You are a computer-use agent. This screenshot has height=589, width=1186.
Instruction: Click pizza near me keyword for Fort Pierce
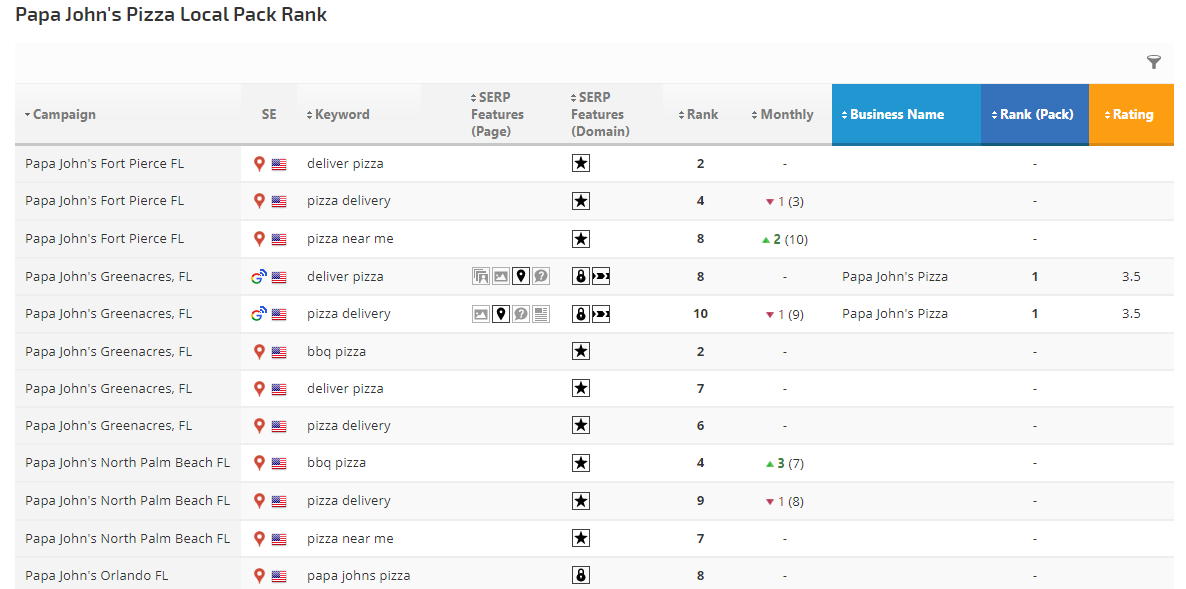pos(350,239)
